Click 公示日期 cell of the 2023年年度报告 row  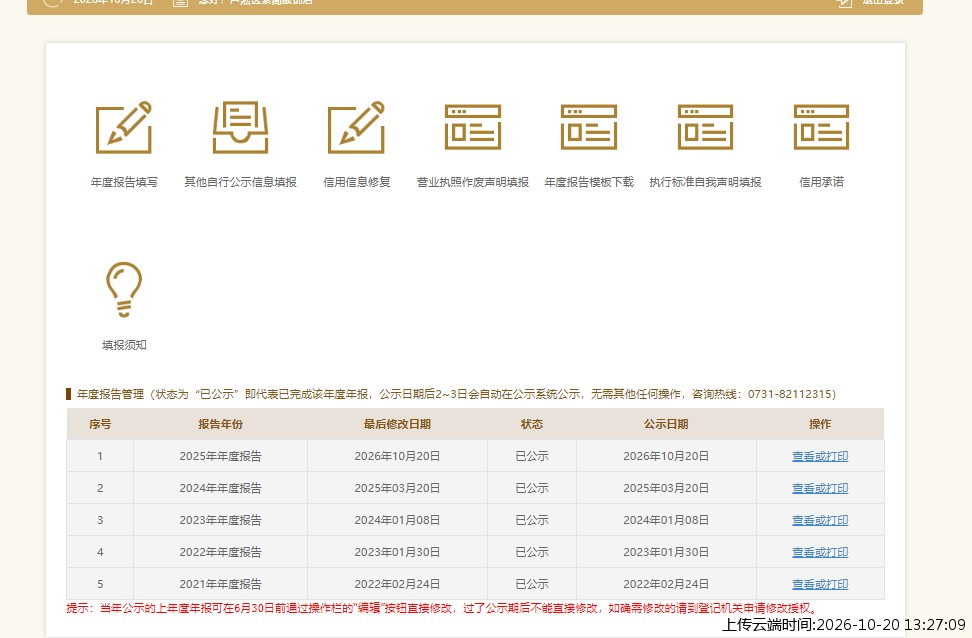pyautogui.click(x=666, y=520)
